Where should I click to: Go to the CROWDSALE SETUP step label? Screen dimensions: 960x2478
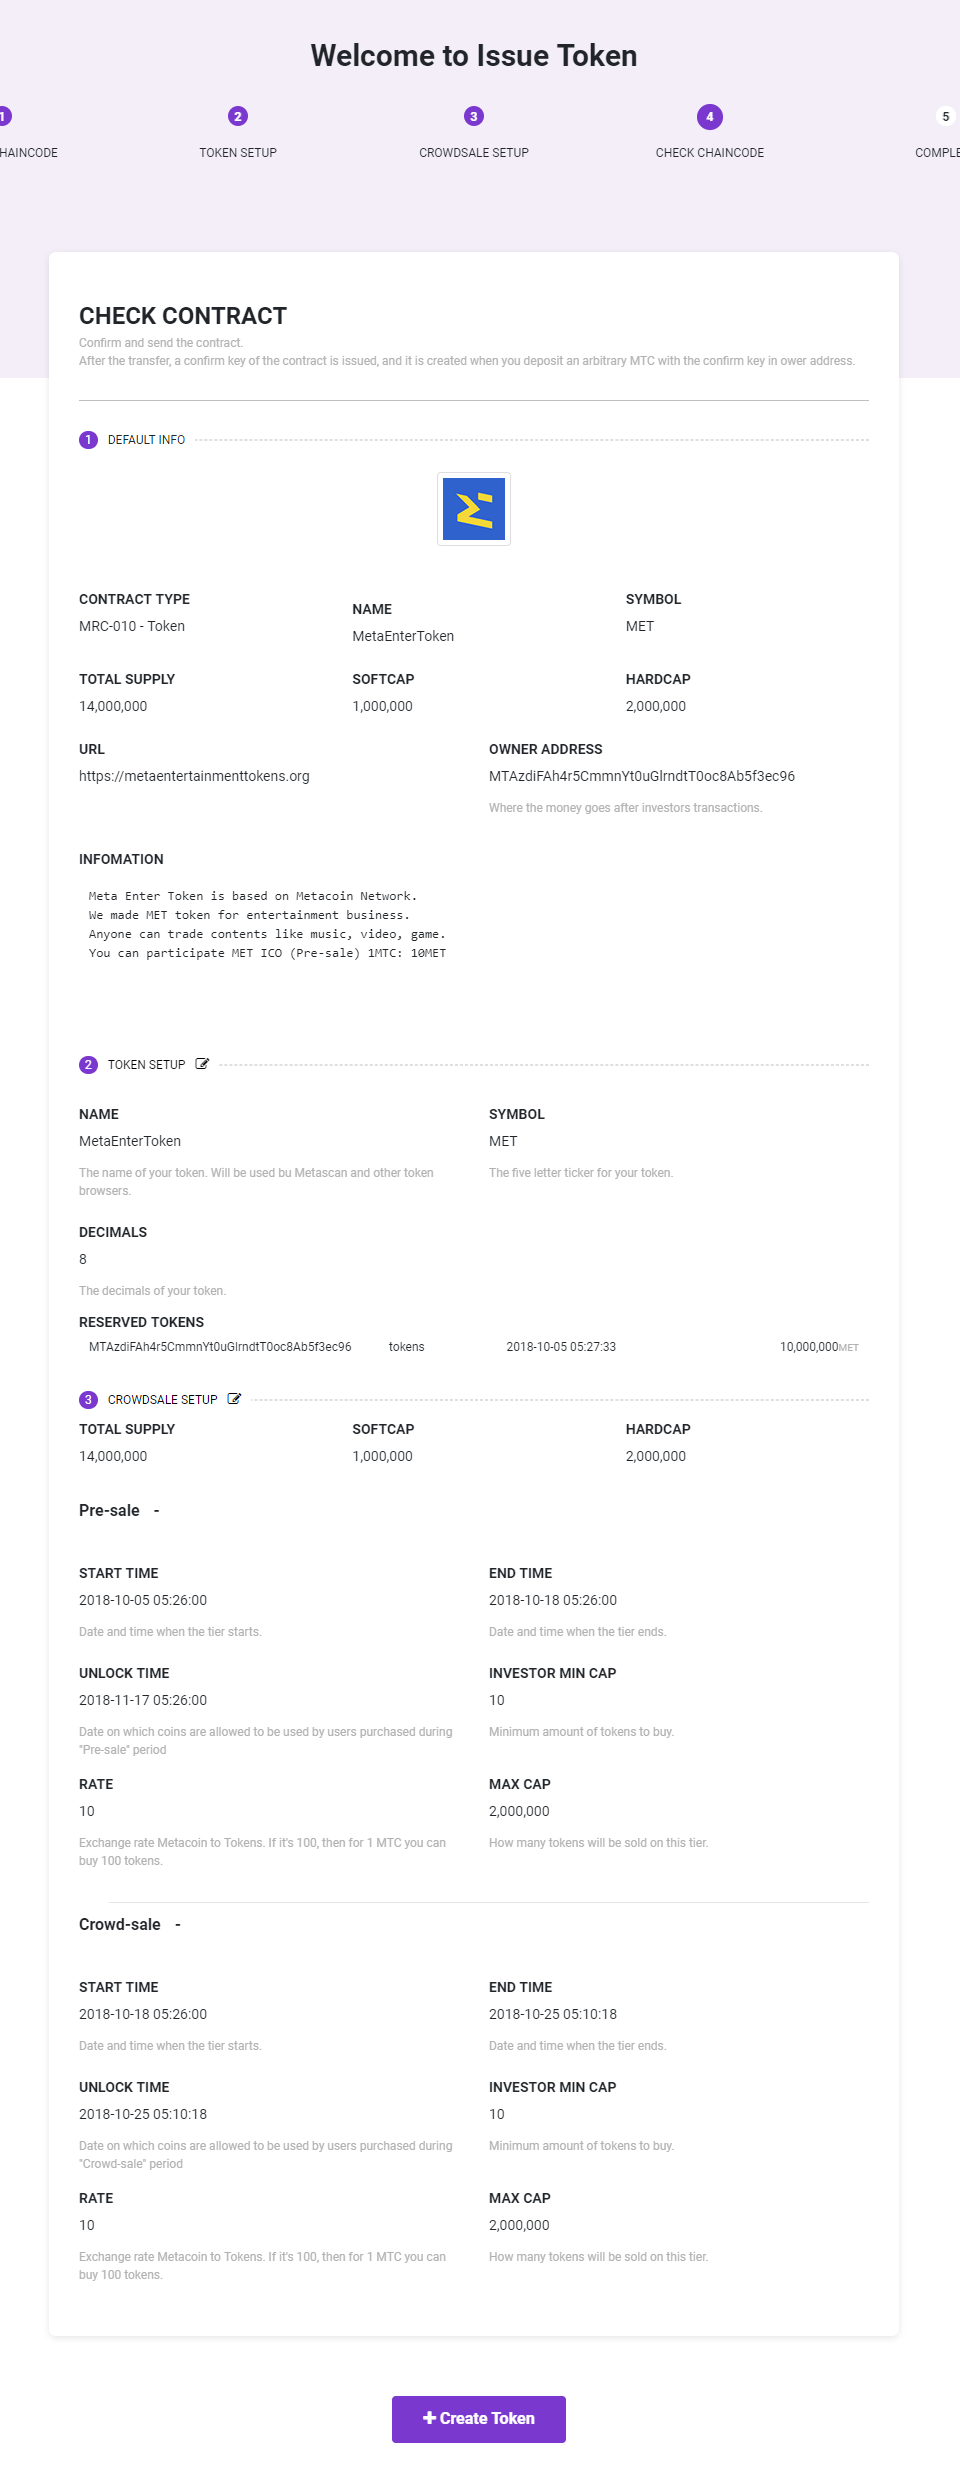(x=474, y=153)
